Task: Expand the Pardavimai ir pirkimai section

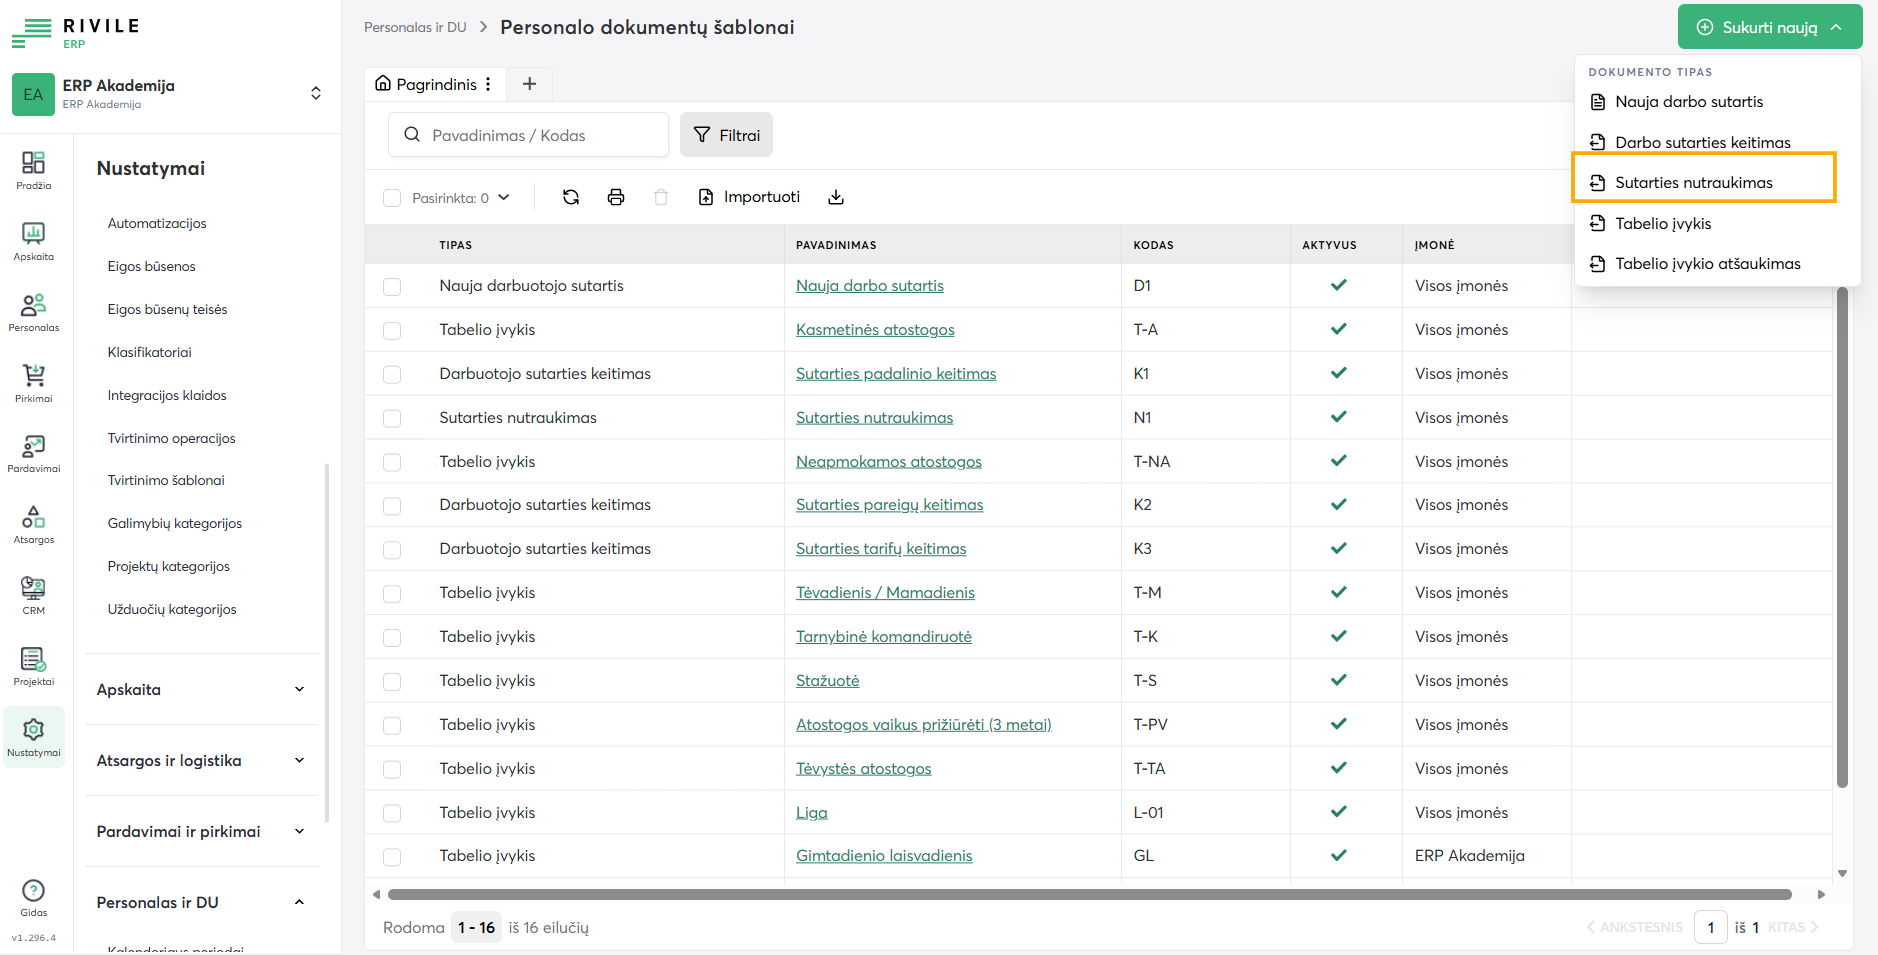Action: coord(202,831)
